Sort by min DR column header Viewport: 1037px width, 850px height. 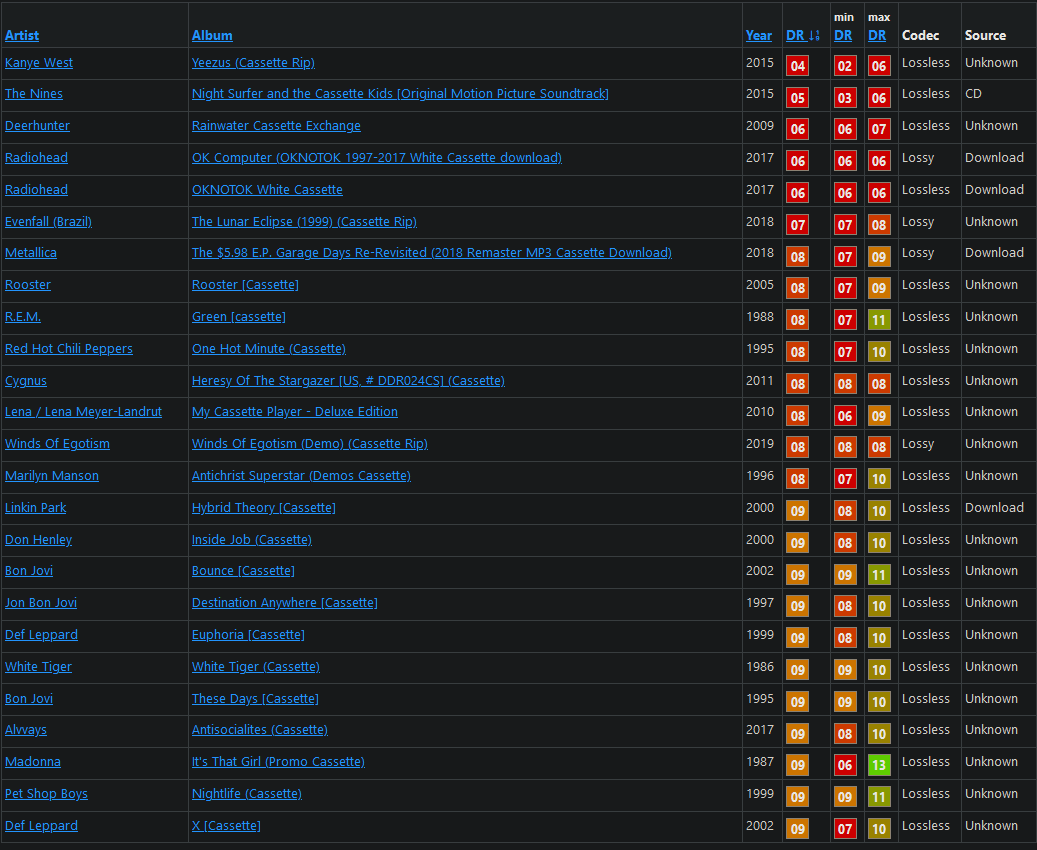843,36
